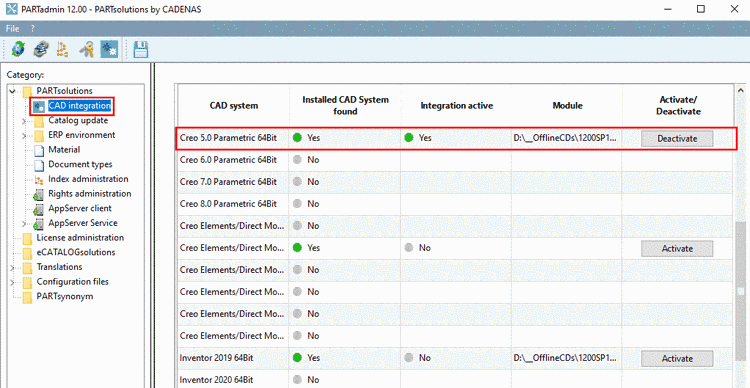
Task: Select the Inventor 2020 64Bit row
Action: (x=455, y=380)
